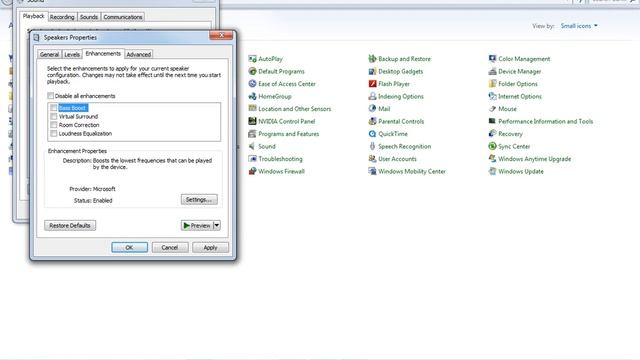The image size is (640, 360).
Task: Open the View by Small icons dropdown
Action: 579,26
